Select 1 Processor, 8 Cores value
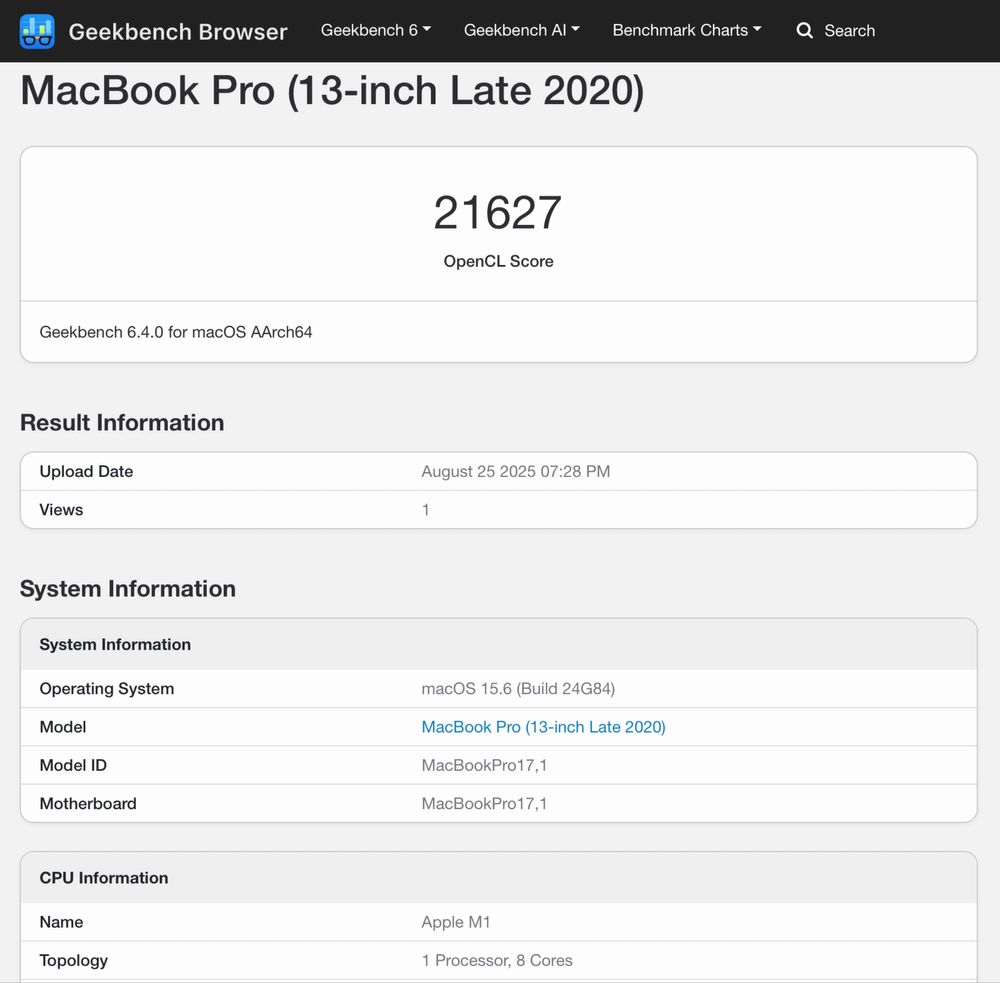Viewport: 1000px width, 983px height. 497,960
